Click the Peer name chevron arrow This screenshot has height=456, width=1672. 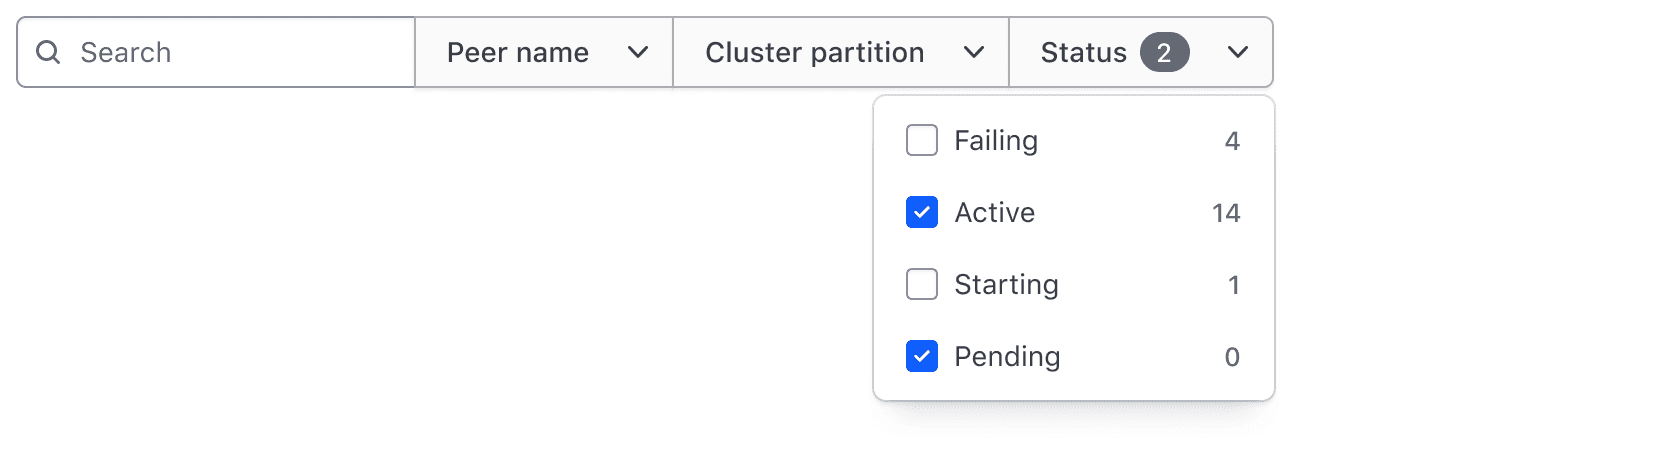click(638, 52)
